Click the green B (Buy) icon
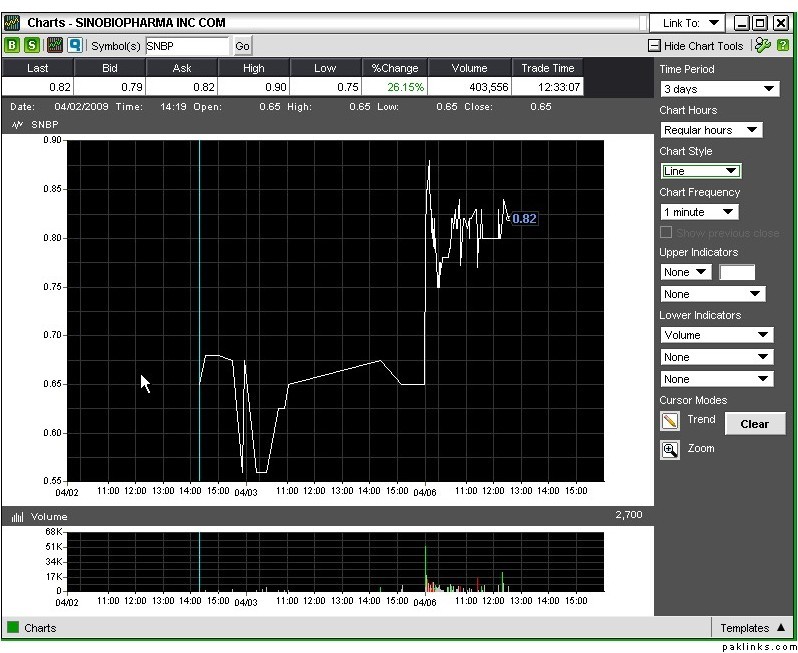The width and height of the screenshot is (798, 653). point(12,45)
